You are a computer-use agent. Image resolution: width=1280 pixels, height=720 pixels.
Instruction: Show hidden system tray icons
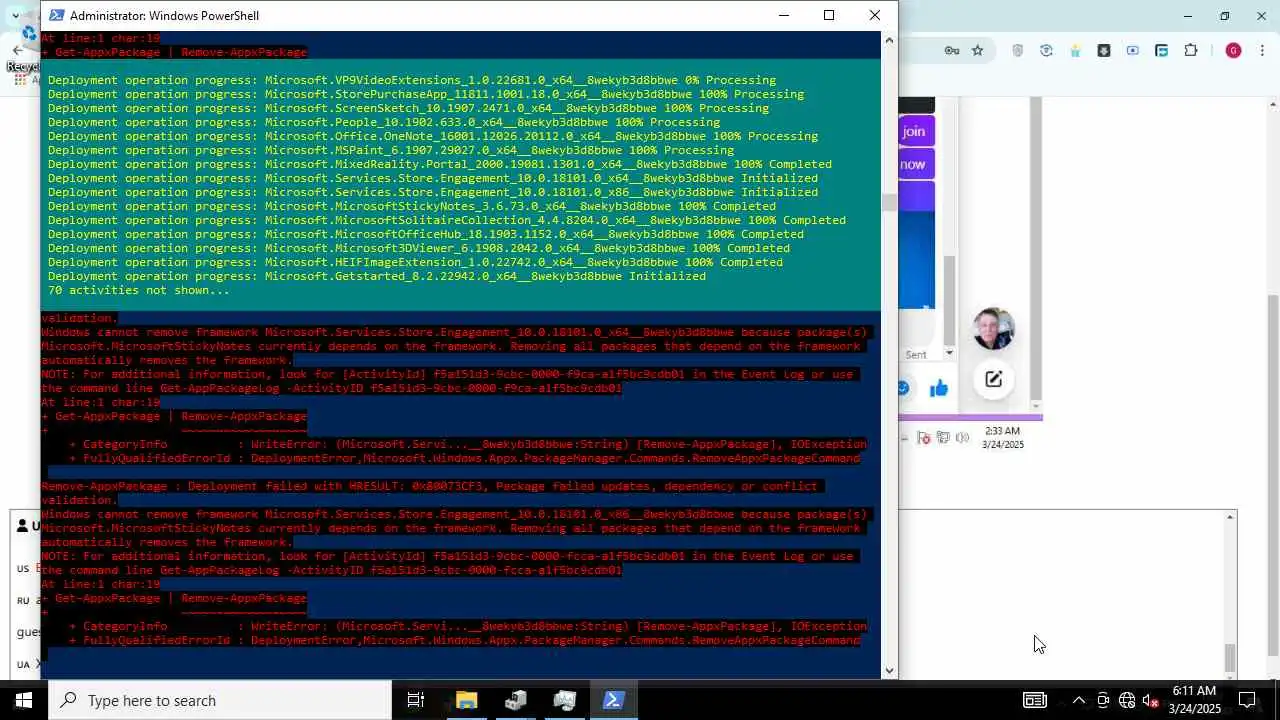[x=1078, y=700]
